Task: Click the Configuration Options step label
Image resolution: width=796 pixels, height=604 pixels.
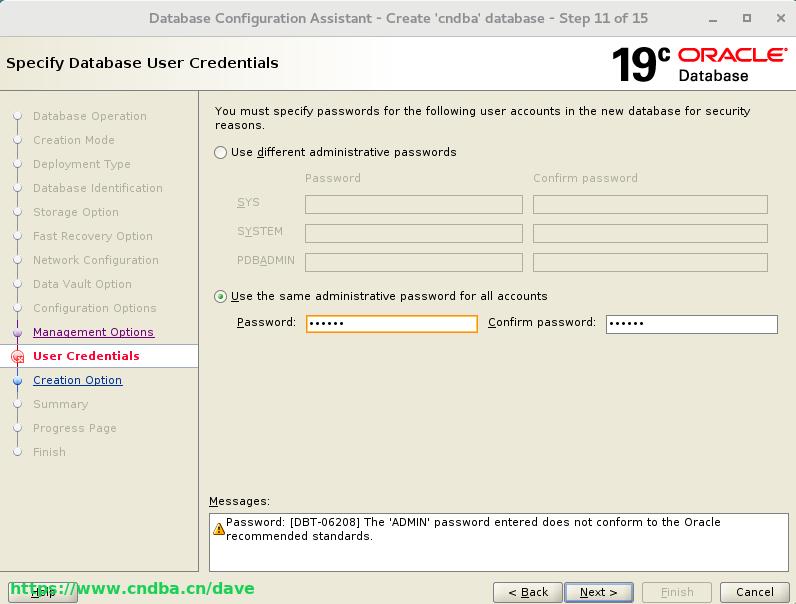Action: click(x=95, y=308)
